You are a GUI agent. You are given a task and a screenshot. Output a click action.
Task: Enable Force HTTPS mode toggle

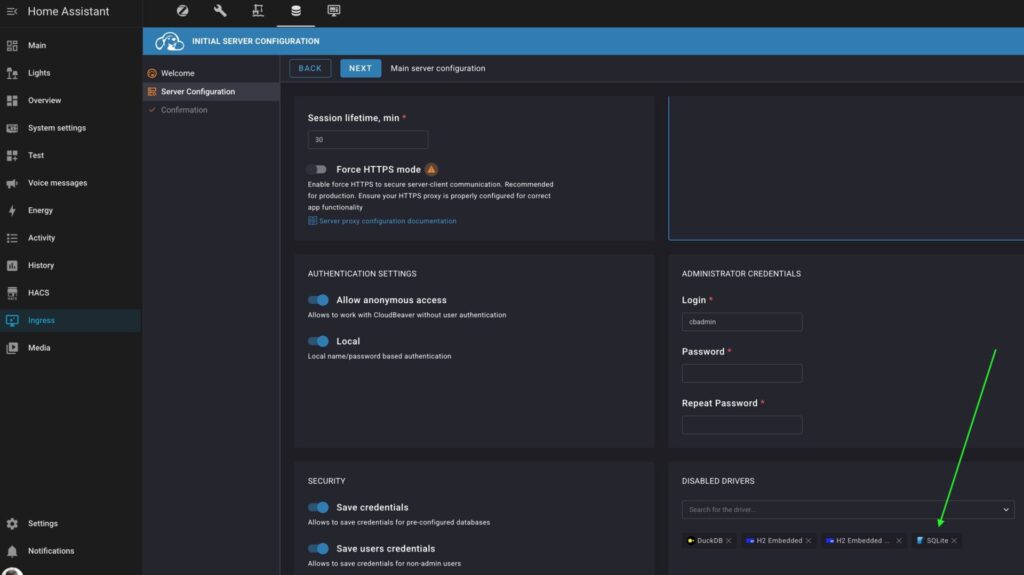(x=318, y=170)
